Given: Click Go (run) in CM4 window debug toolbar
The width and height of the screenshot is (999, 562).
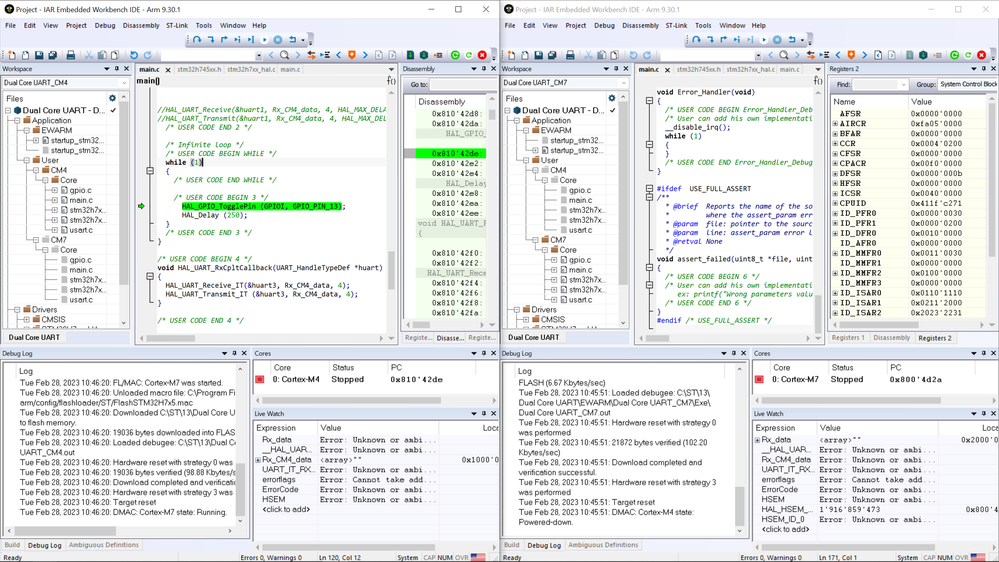Looking at the screenshot, I should point(264,40).
